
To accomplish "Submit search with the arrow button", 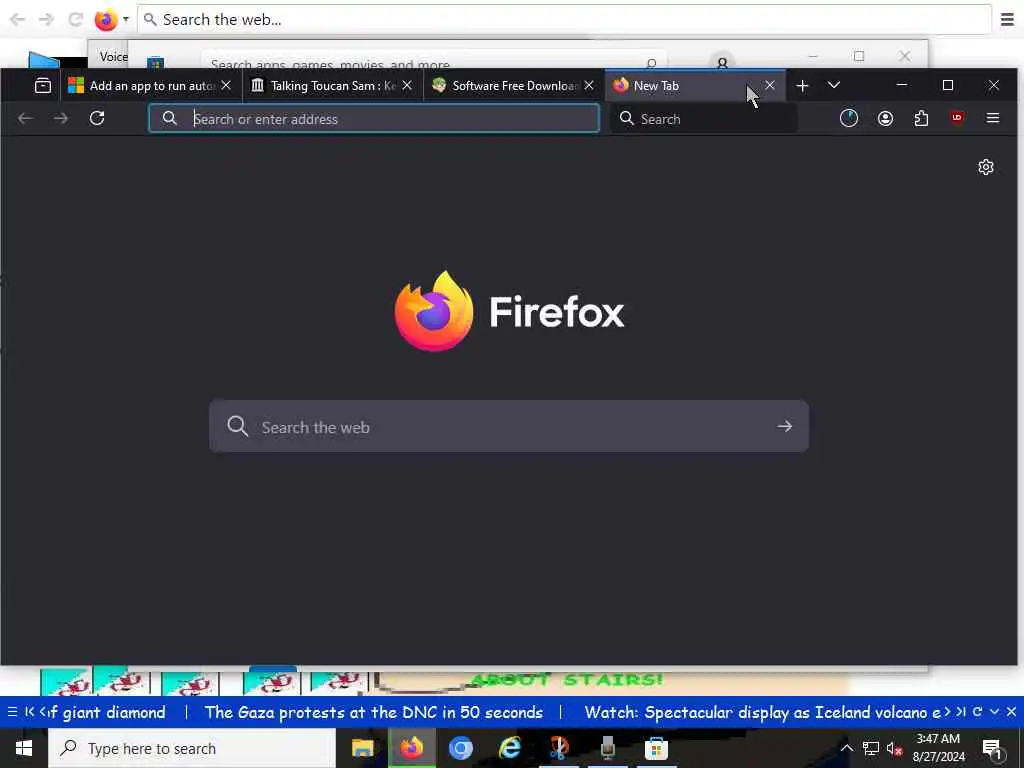I will pyautogui.click(x=785, y=426).
